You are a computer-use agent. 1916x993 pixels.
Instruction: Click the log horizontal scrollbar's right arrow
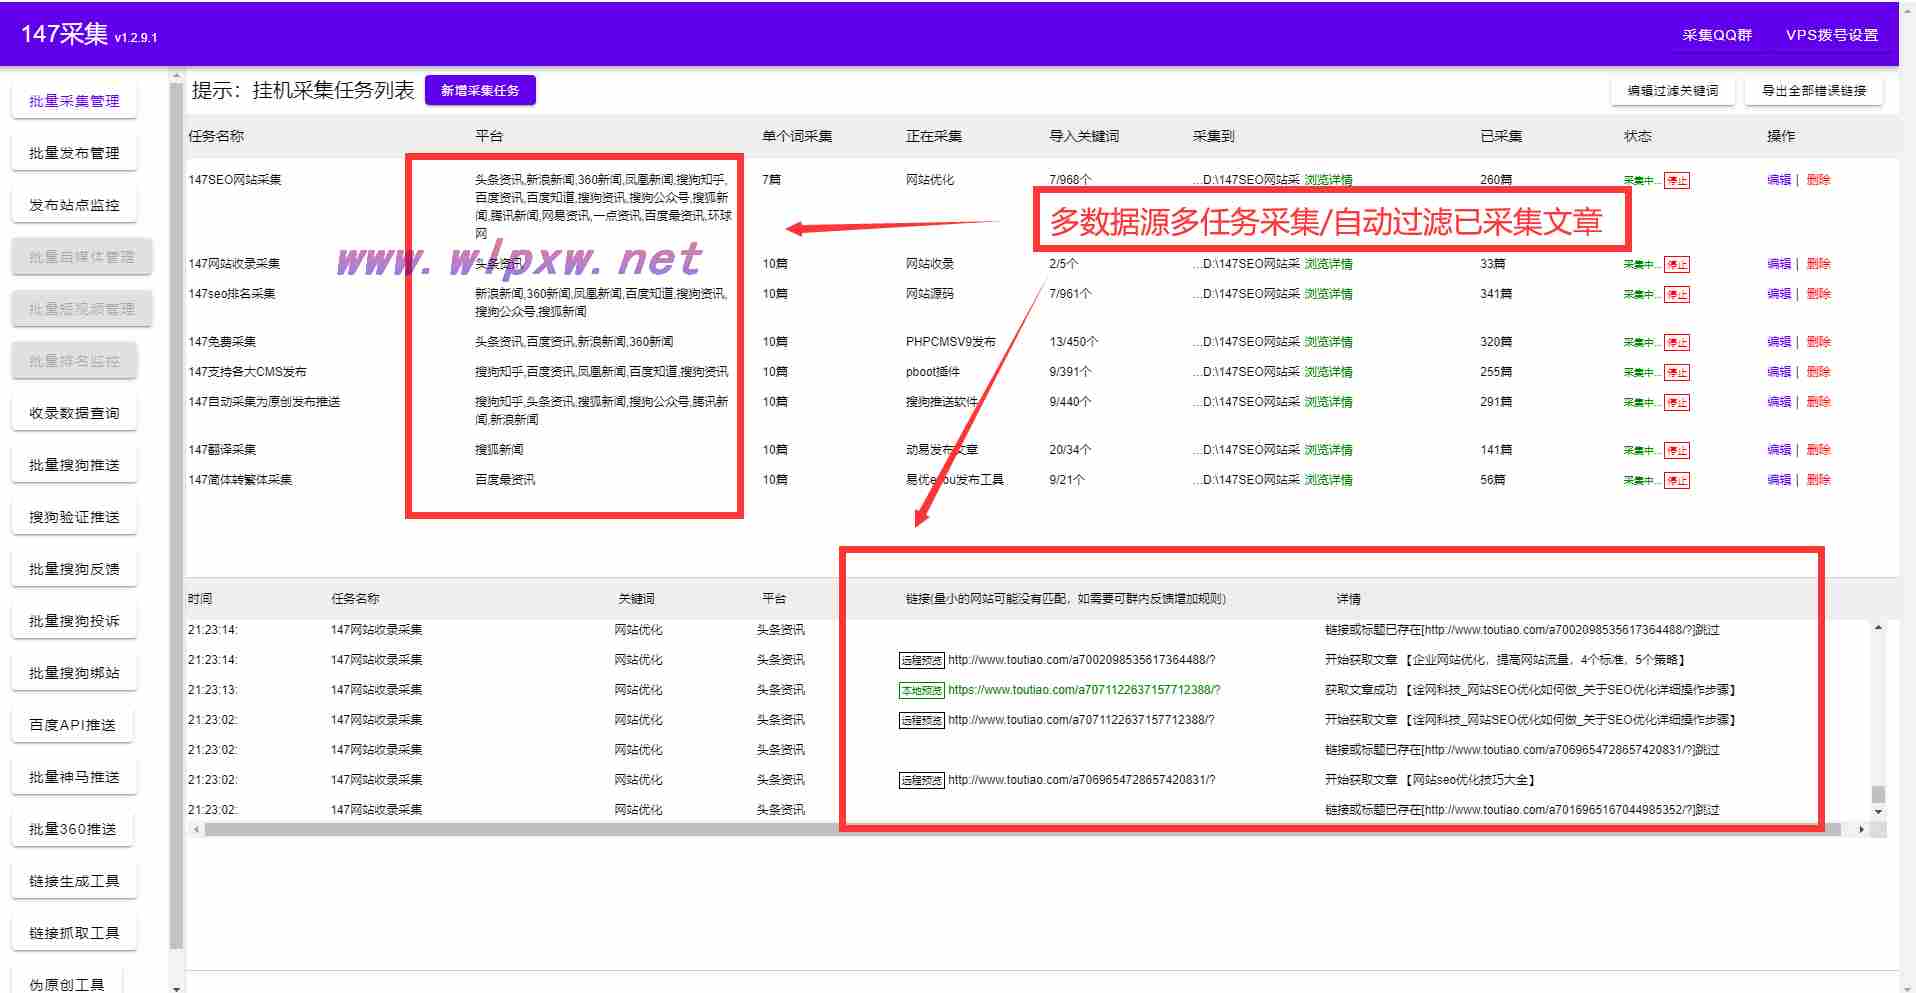coord(1861,829)
